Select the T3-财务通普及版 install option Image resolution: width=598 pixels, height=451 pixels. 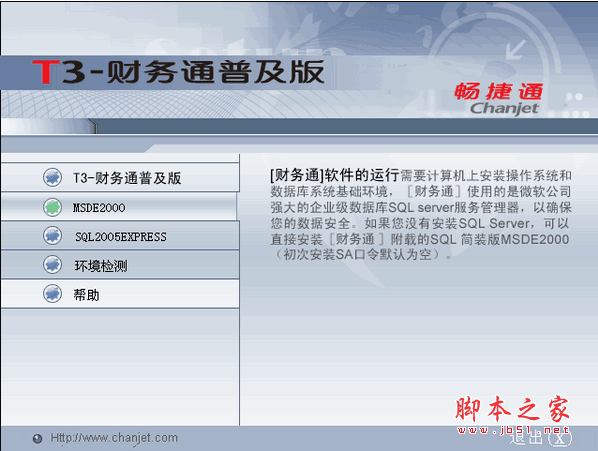[120, 177]
